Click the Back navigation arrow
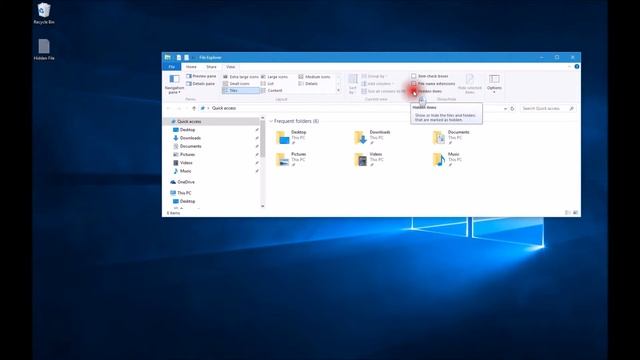Screen dimensions: 640x360 [x=169, y=108]
